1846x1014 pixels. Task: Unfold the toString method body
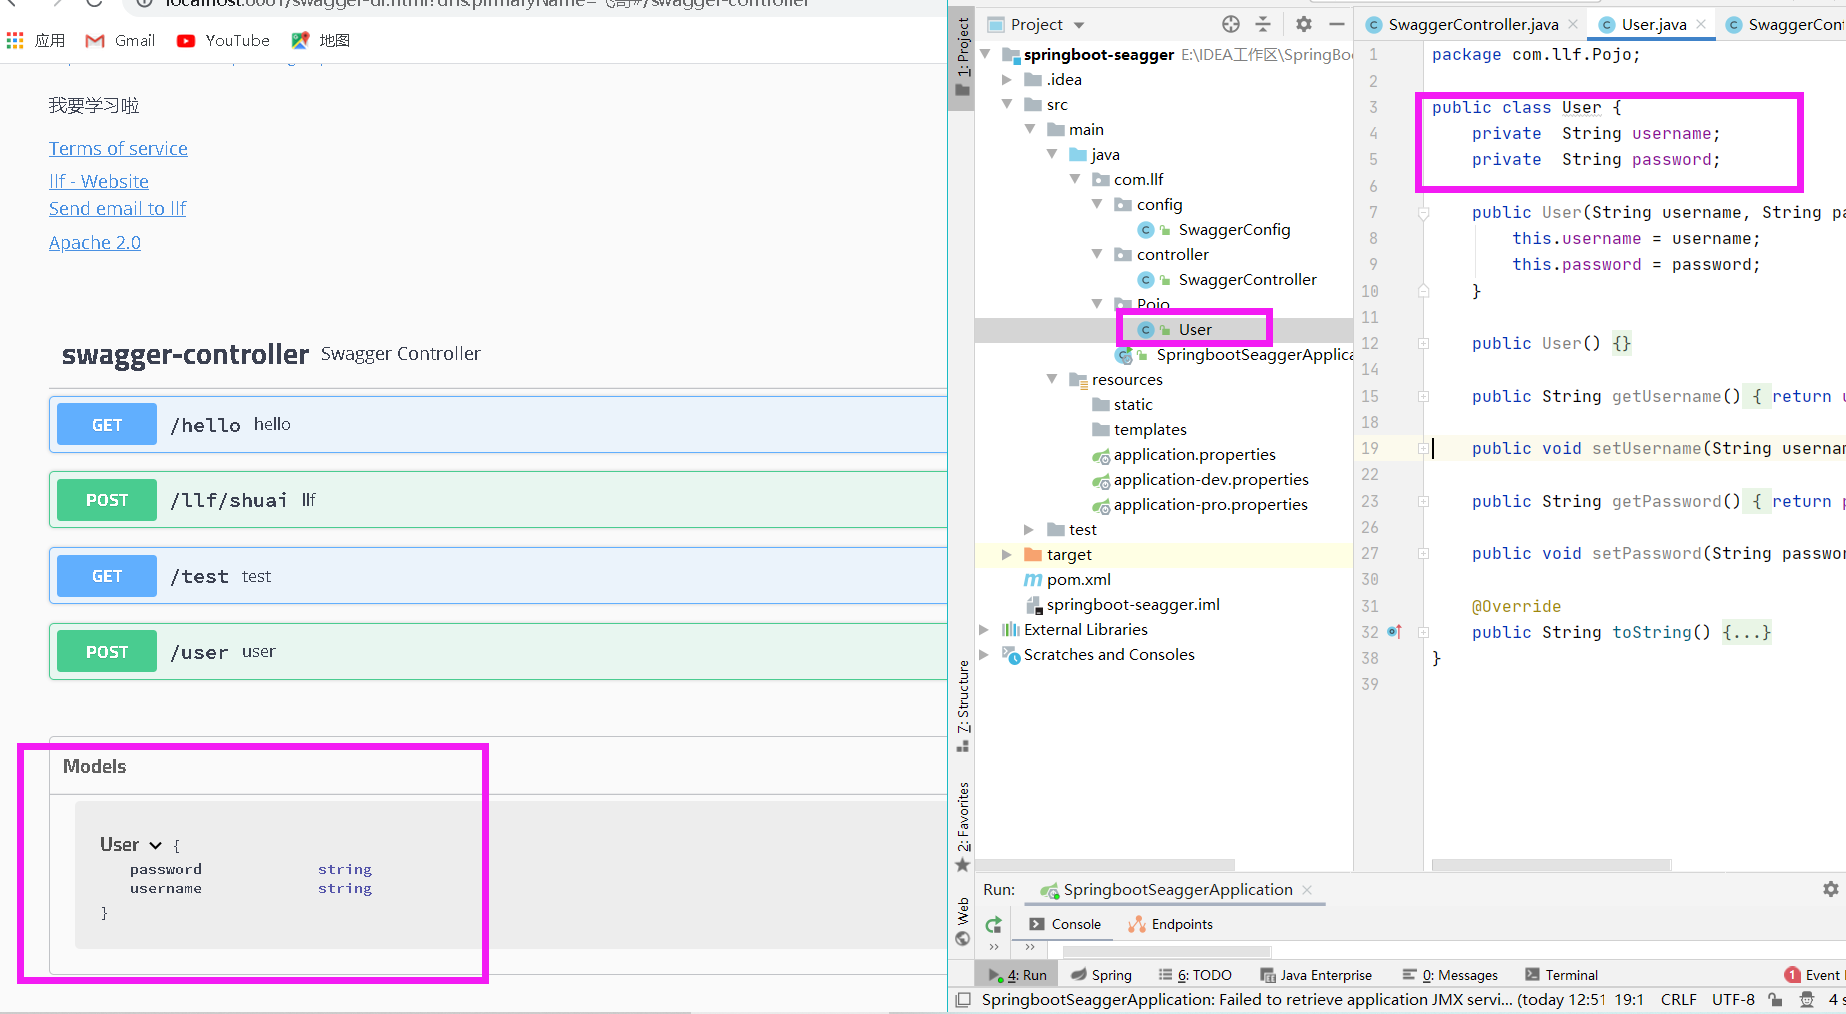tap(1423, 632)
